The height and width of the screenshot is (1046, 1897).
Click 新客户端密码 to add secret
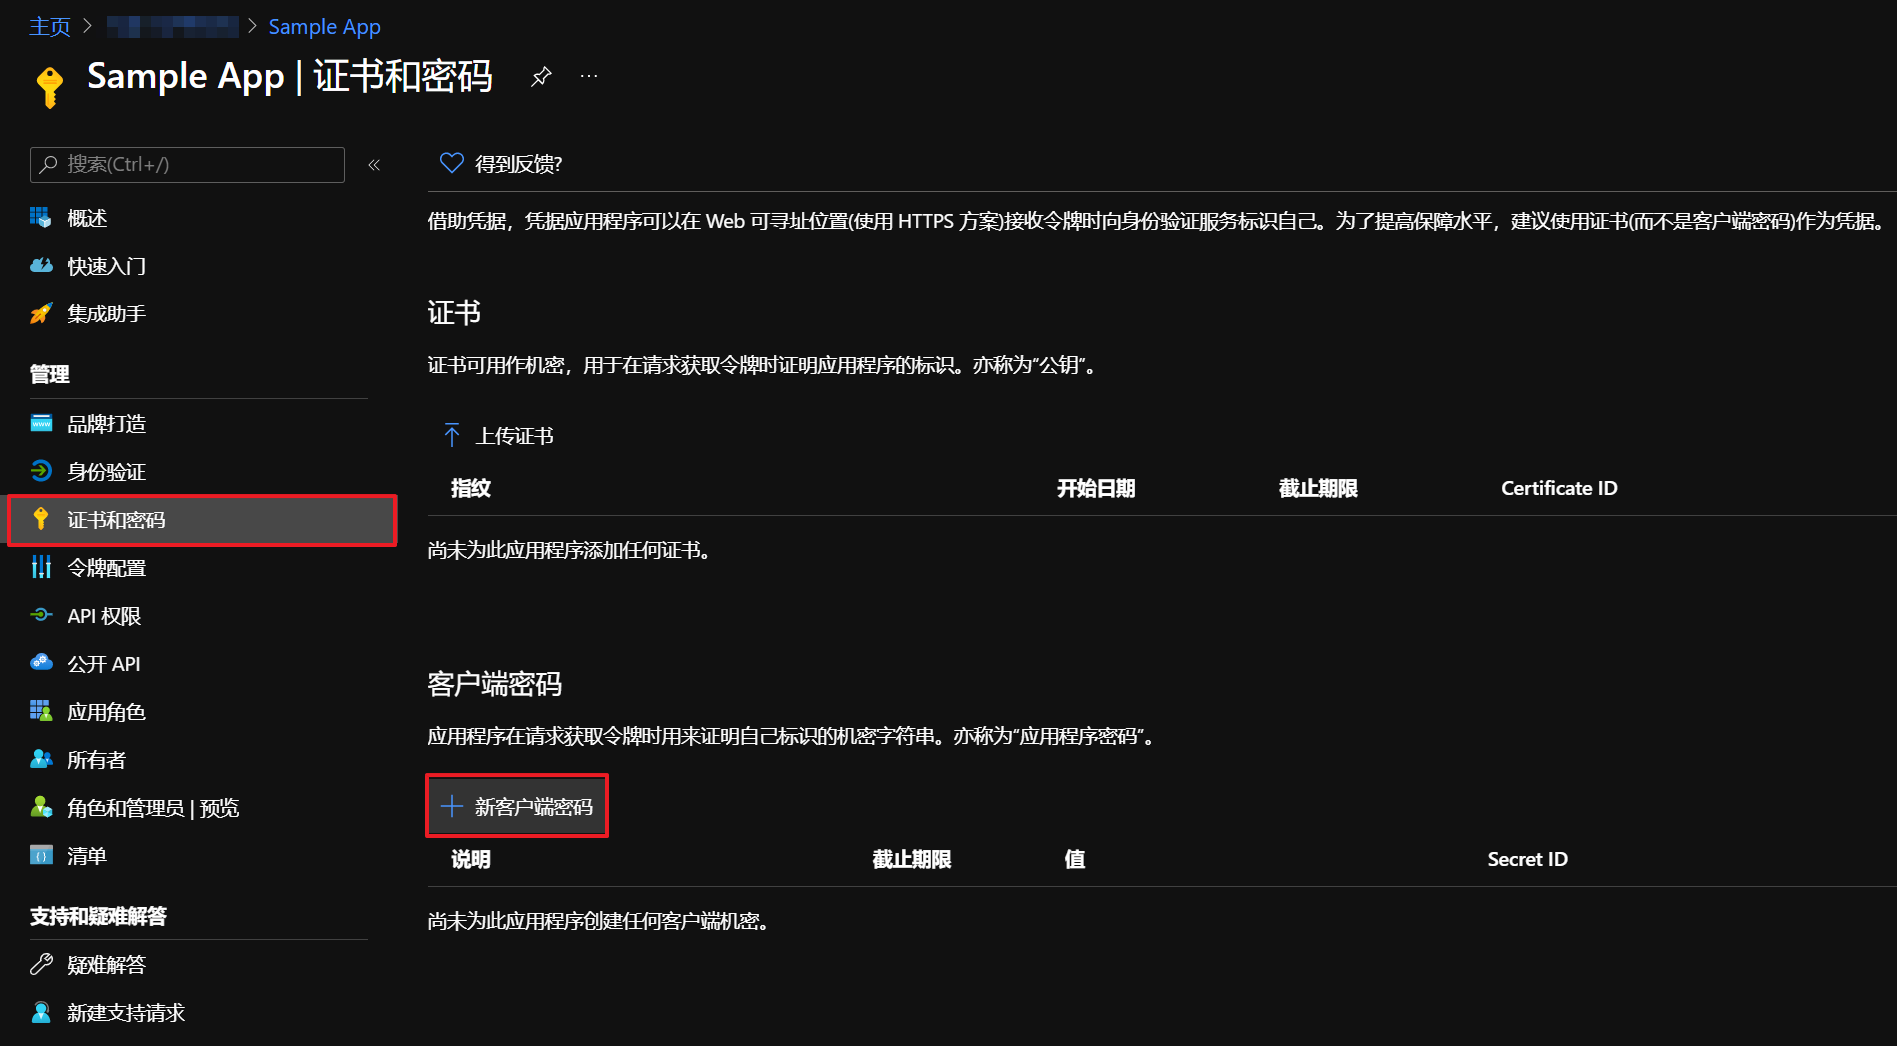(517, 807)
